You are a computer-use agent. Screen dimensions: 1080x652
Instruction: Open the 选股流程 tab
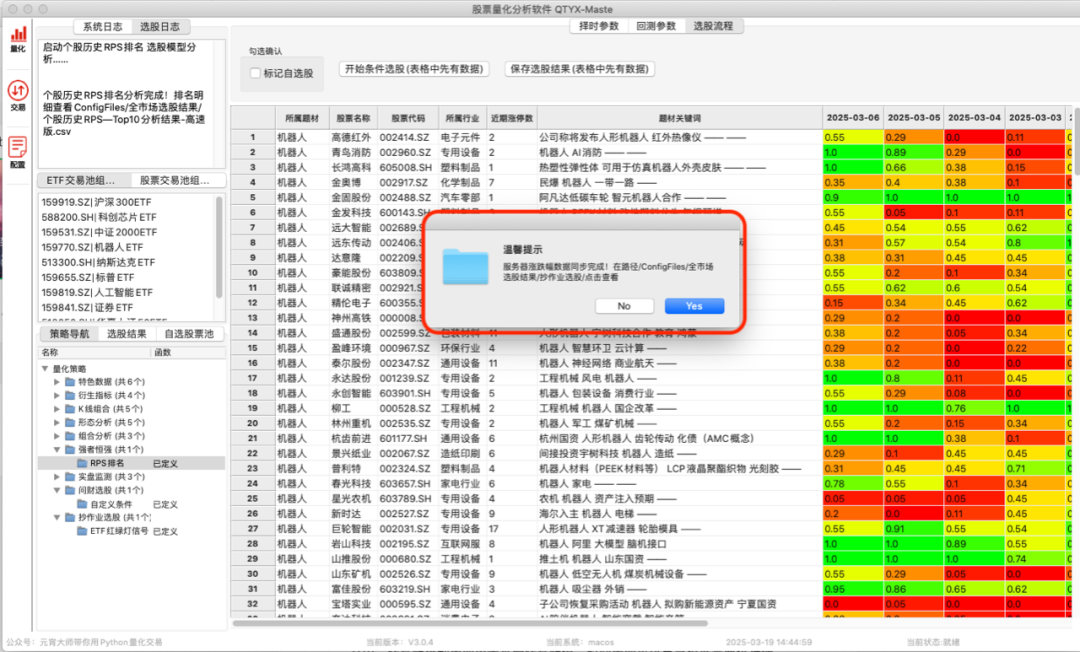coord(713,25)
